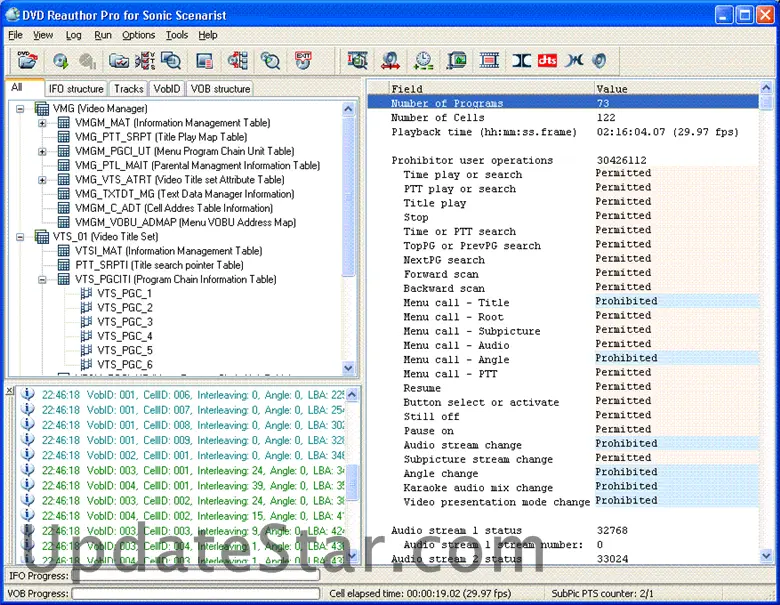Select the Number of Cells row
This screenshot has height=605, width=780.
pyautogui.click(x=563, y=117)
